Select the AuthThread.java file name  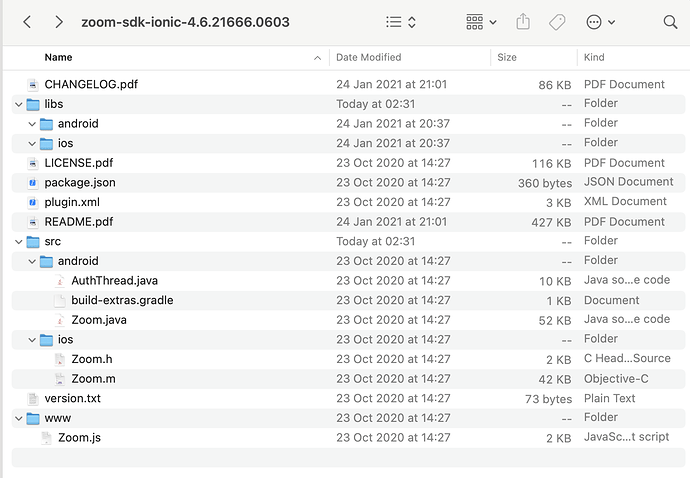pos(114,280)
